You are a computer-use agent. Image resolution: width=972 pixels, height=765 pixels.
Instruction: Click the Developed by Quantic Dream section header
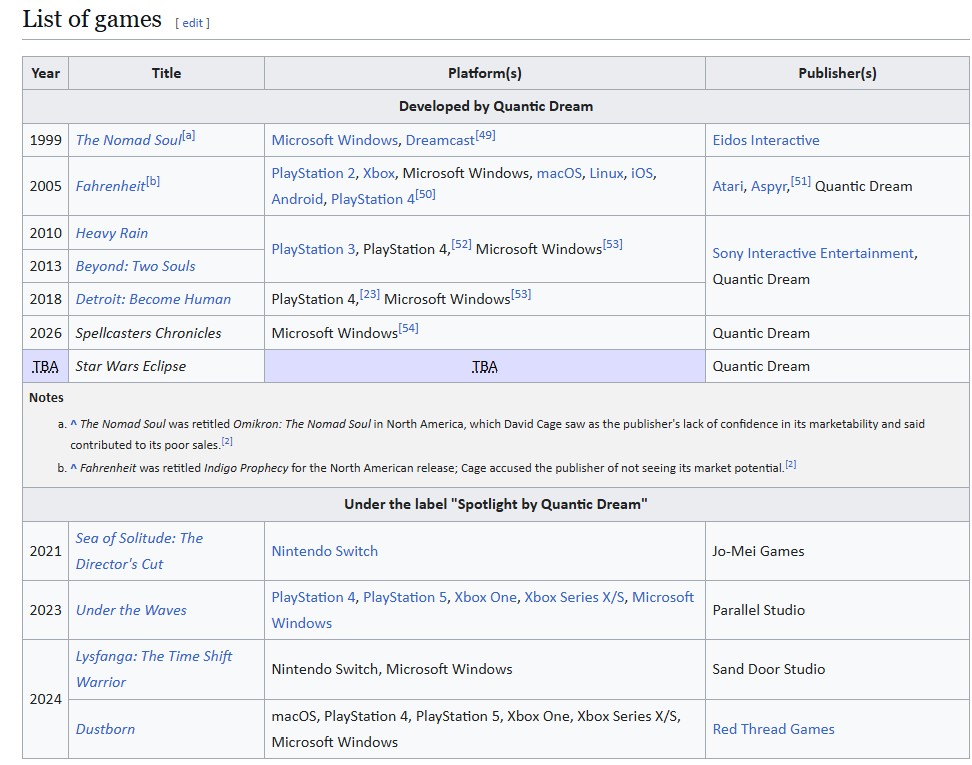(x=496, y=107)
